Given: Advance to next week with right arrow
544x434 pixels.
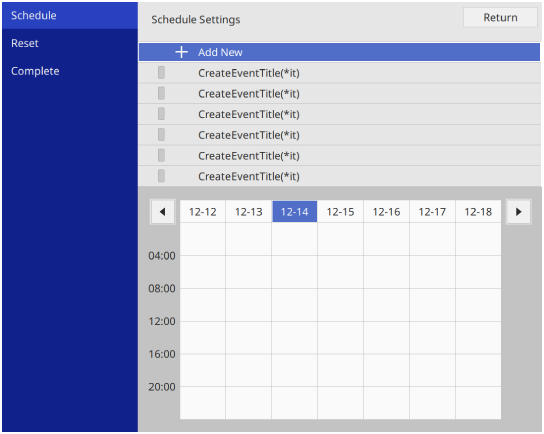Looking at the screenshot, I should (518, 212).
